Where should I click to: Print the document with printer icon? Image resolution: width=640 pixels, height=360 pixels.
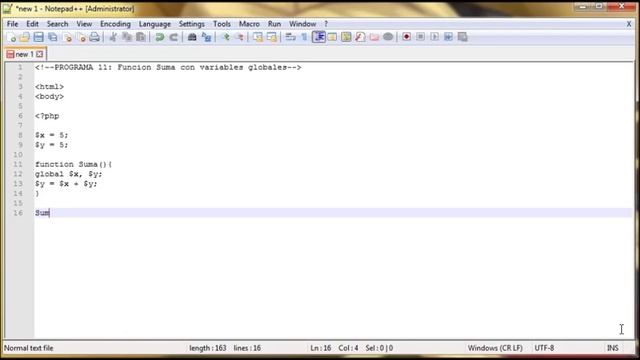[94, 38]
